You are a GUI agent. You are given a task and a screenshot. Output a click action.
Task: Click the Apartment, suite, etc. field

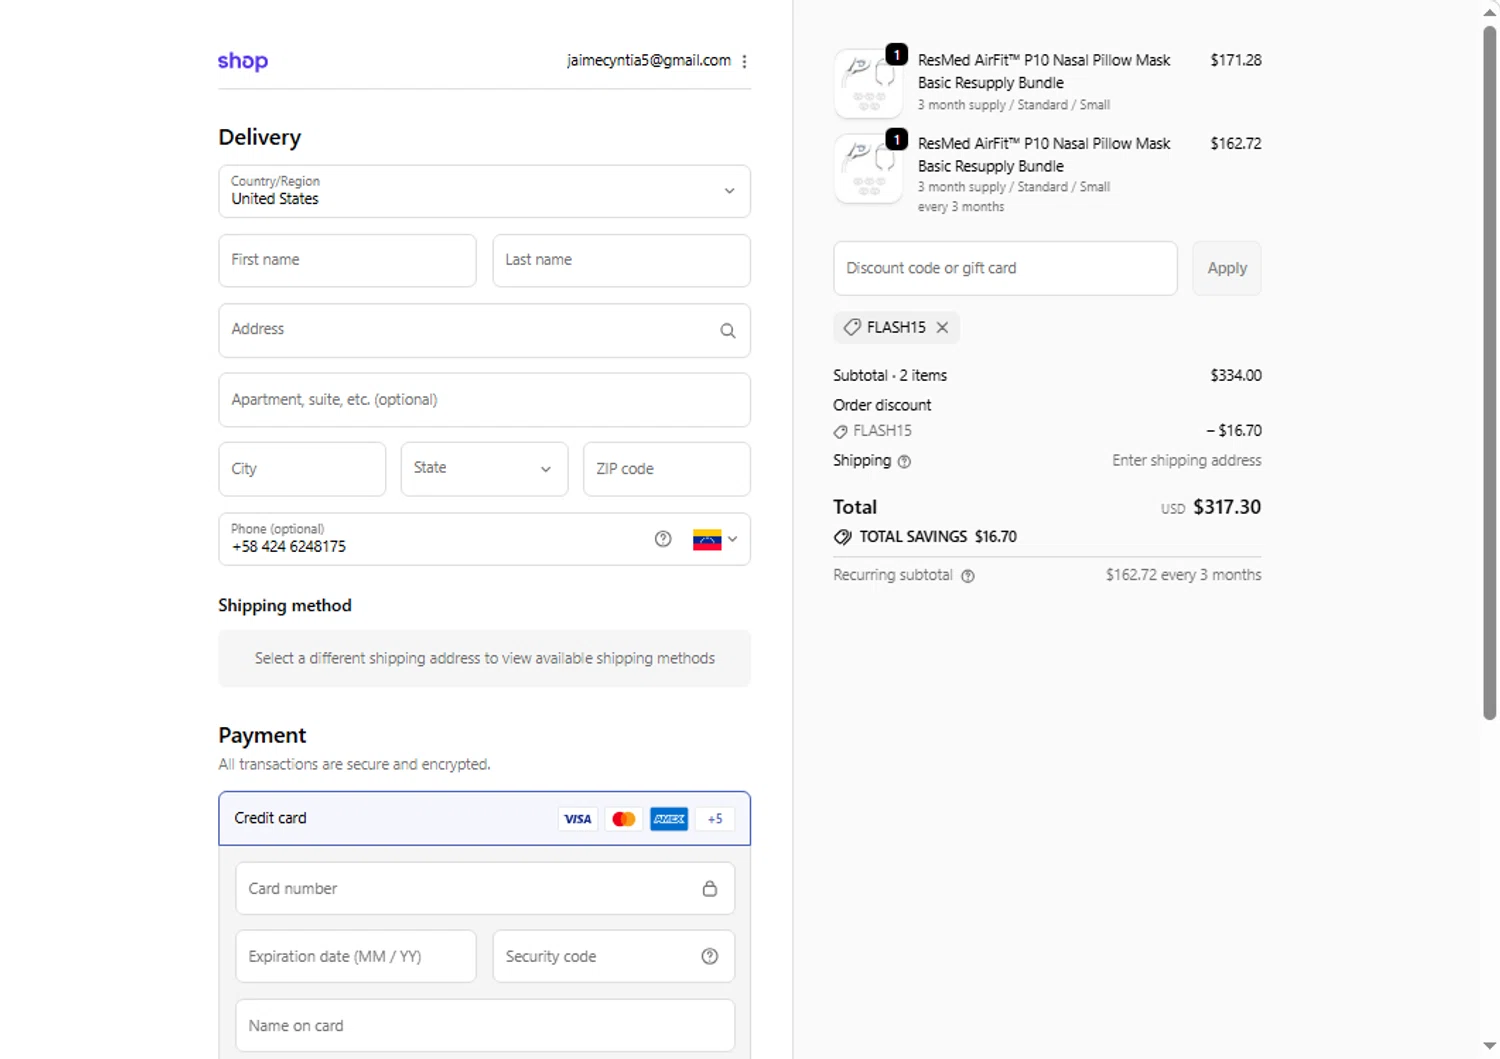(484, 400)
